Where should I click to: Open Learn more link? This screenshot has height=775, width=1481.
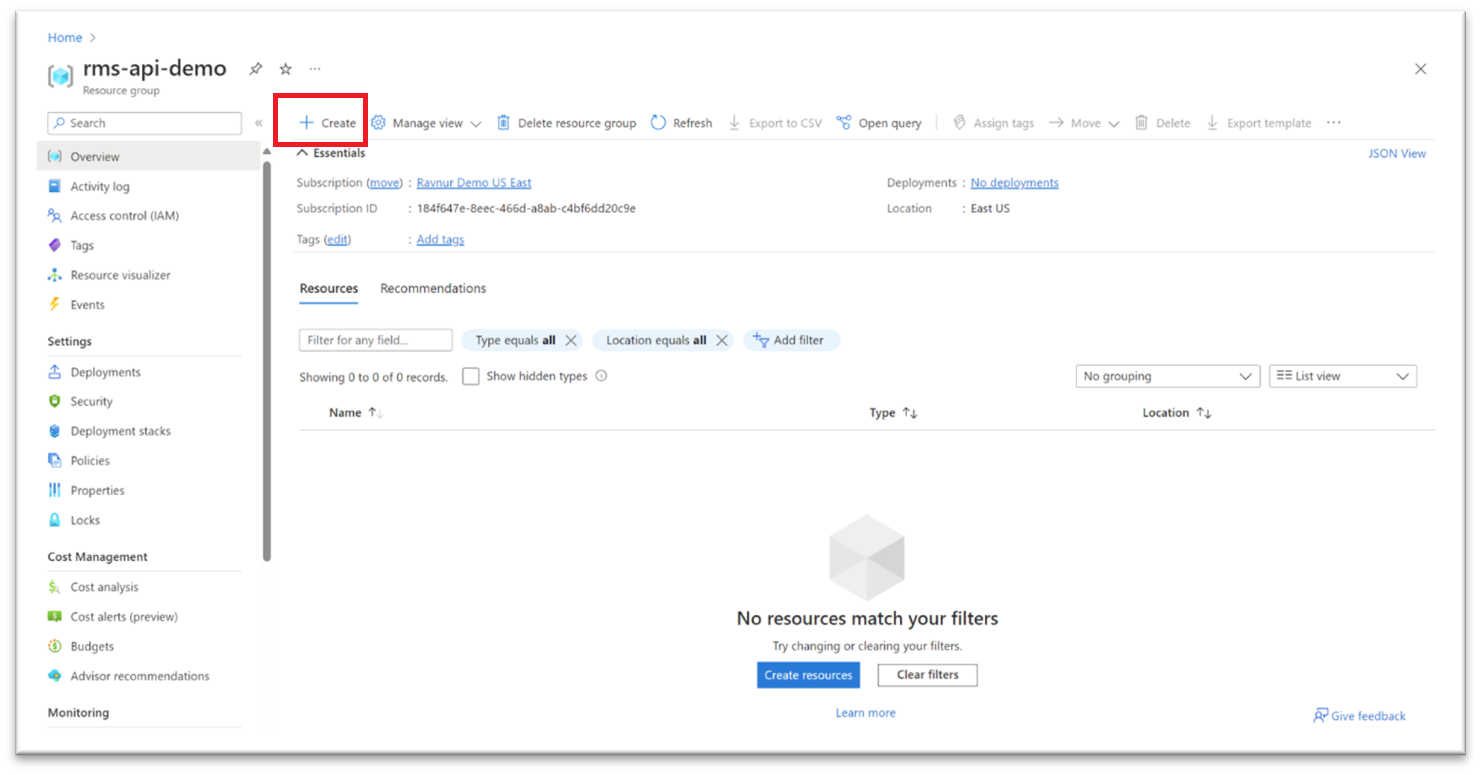tap(866, 713)
